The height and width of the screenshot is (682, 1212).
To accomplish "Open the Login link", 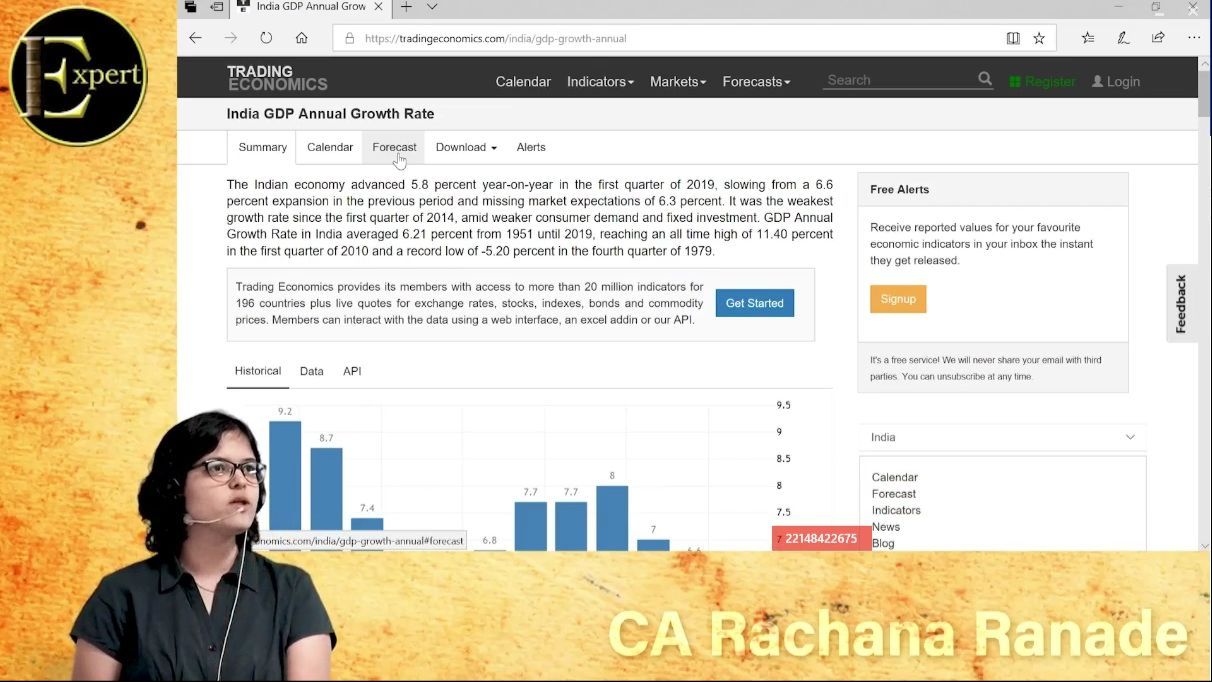I will tap(1116, 82).
